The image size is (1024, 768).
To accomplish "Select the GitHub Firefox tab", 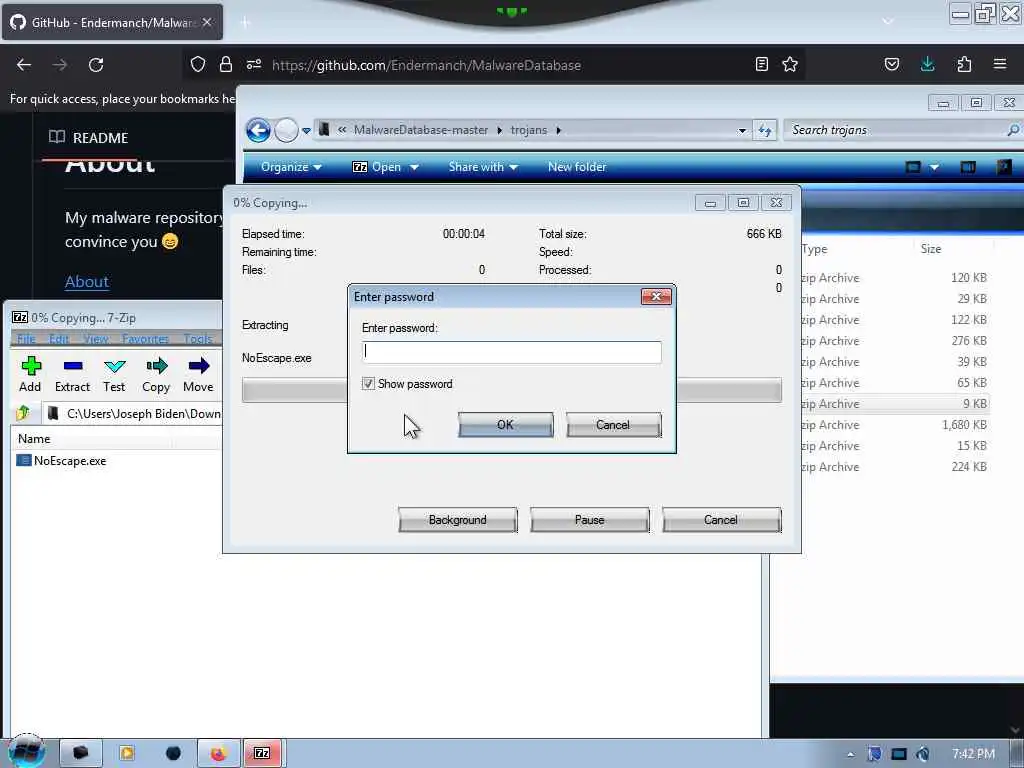I will pyautogui.click(x=112, y=23).
